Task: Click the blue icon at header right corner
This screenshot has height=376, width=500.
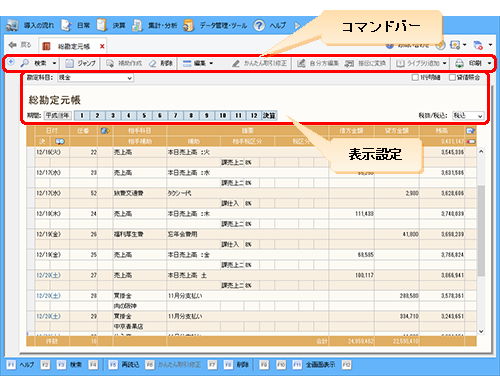Action: click(470, 131)
